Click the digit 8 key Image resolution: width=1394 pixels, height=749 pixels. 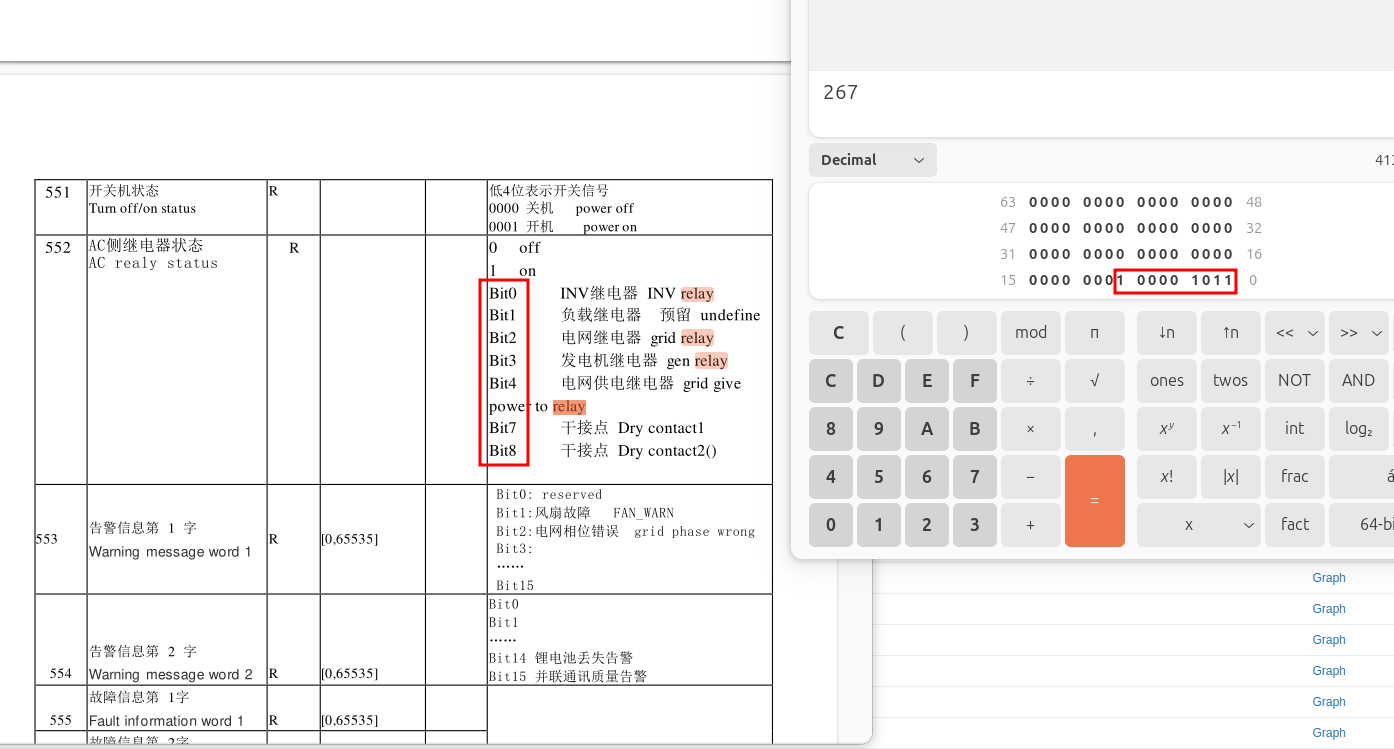pos(830,429)
